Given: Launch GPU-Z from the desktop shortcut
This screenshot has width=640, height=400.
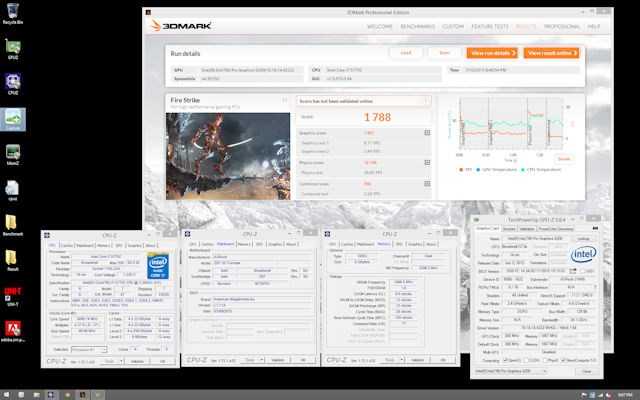Looking at the screenshot, I should pos(13,49).
